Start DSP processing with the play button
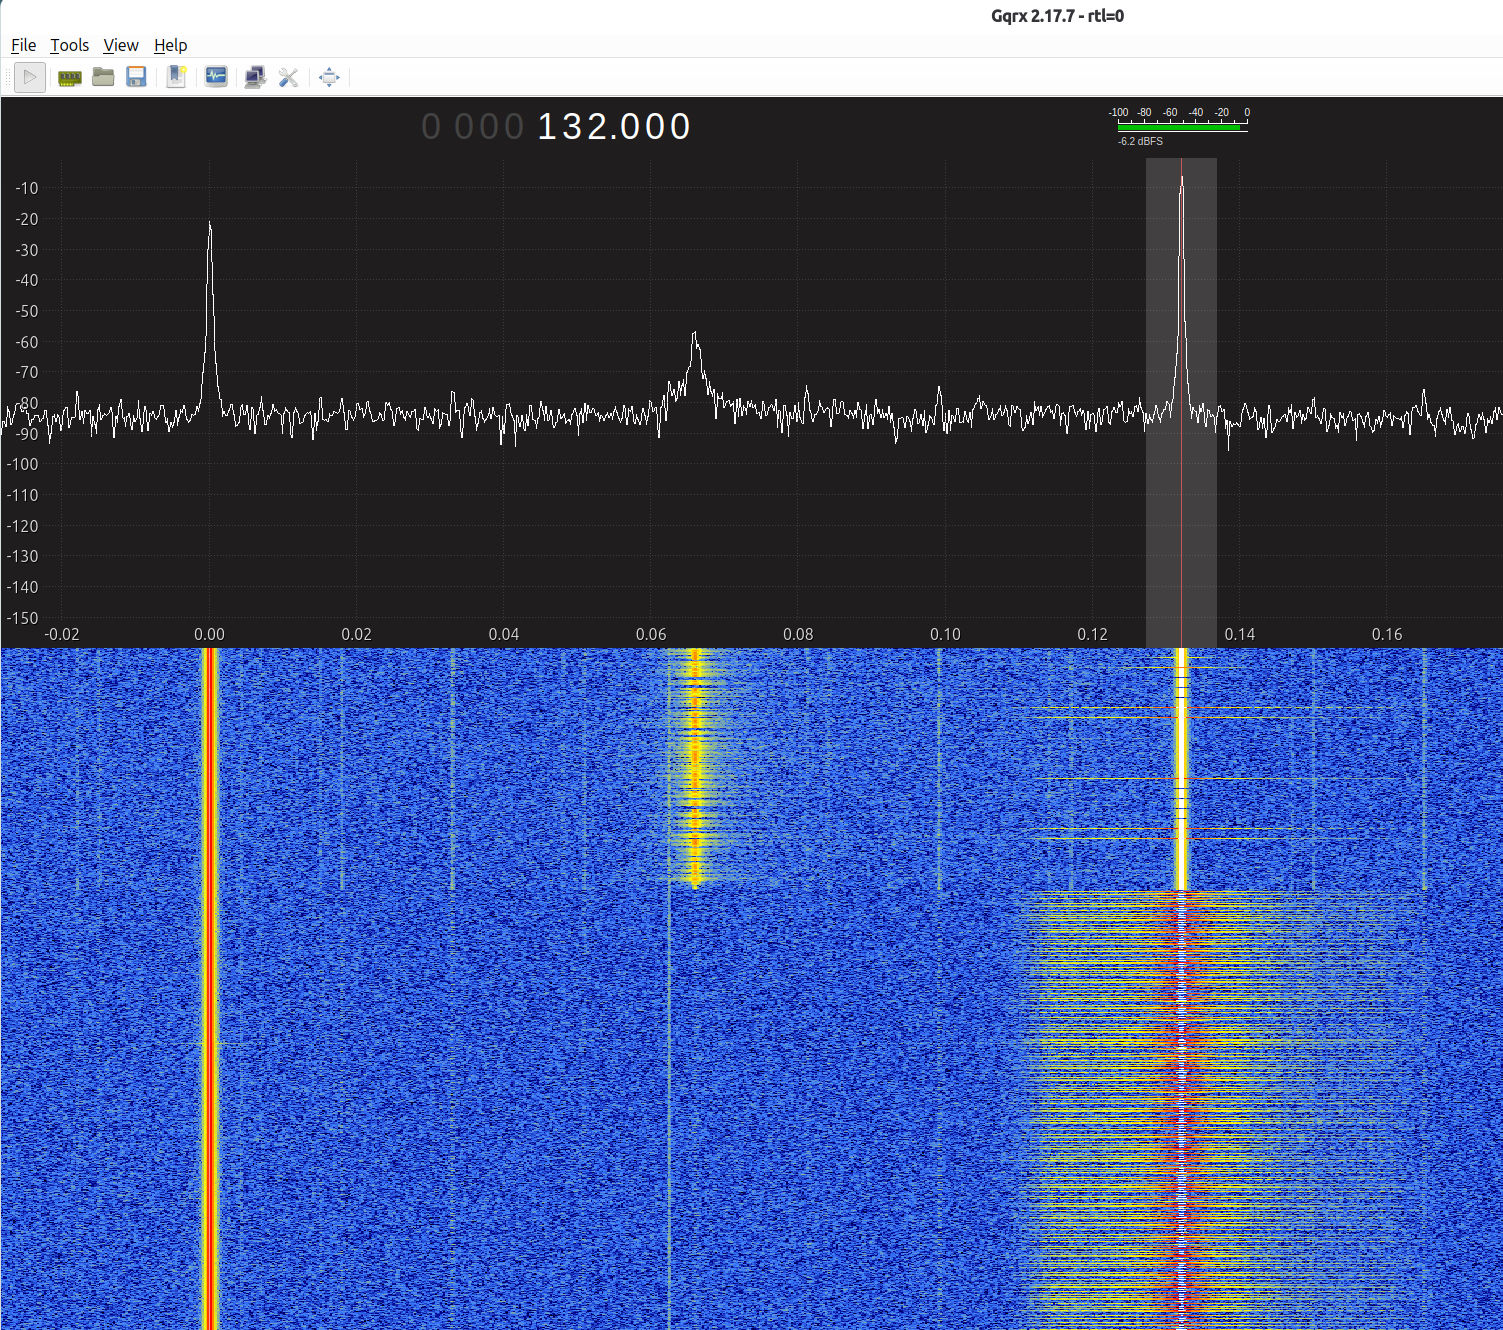Viewport: 1503px width, 1330px height. point(30,77)
